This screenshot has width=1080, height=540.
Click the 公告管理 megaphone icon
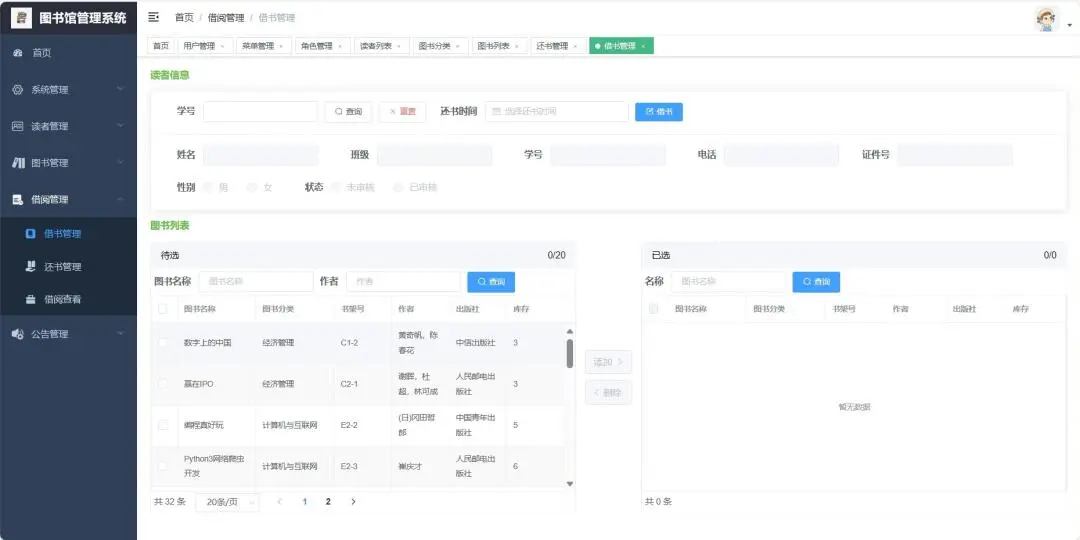click(x=18, y=333)
